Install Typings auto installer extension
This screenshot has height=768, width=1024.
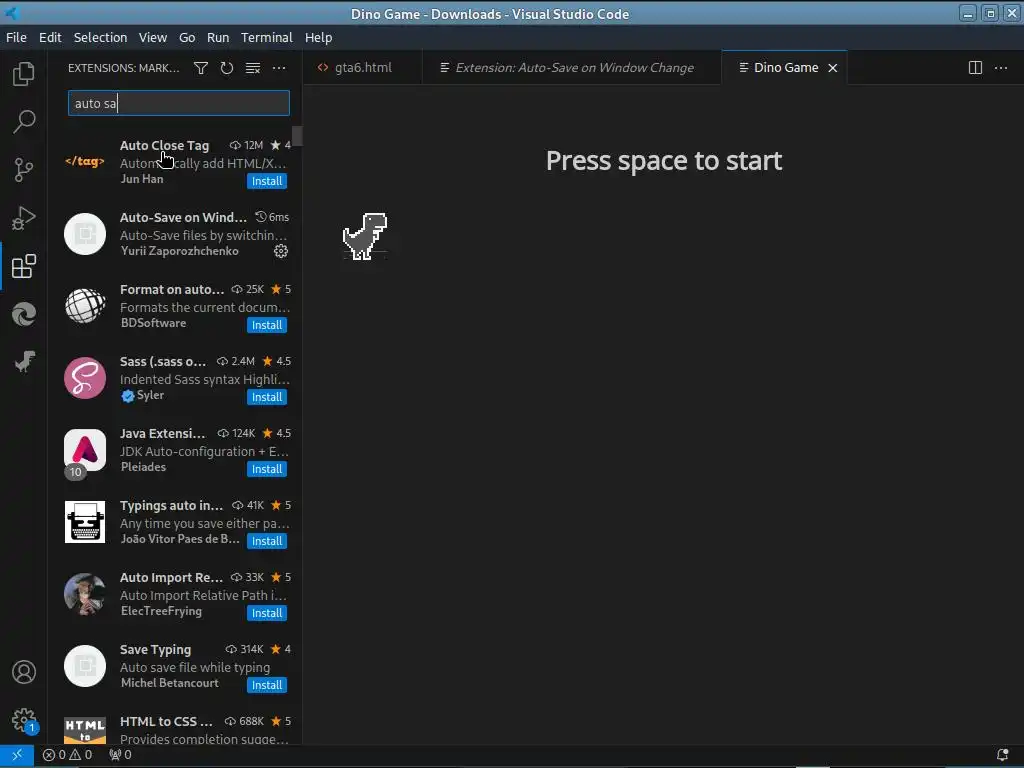pyautogui.click(x=266, y=541)
